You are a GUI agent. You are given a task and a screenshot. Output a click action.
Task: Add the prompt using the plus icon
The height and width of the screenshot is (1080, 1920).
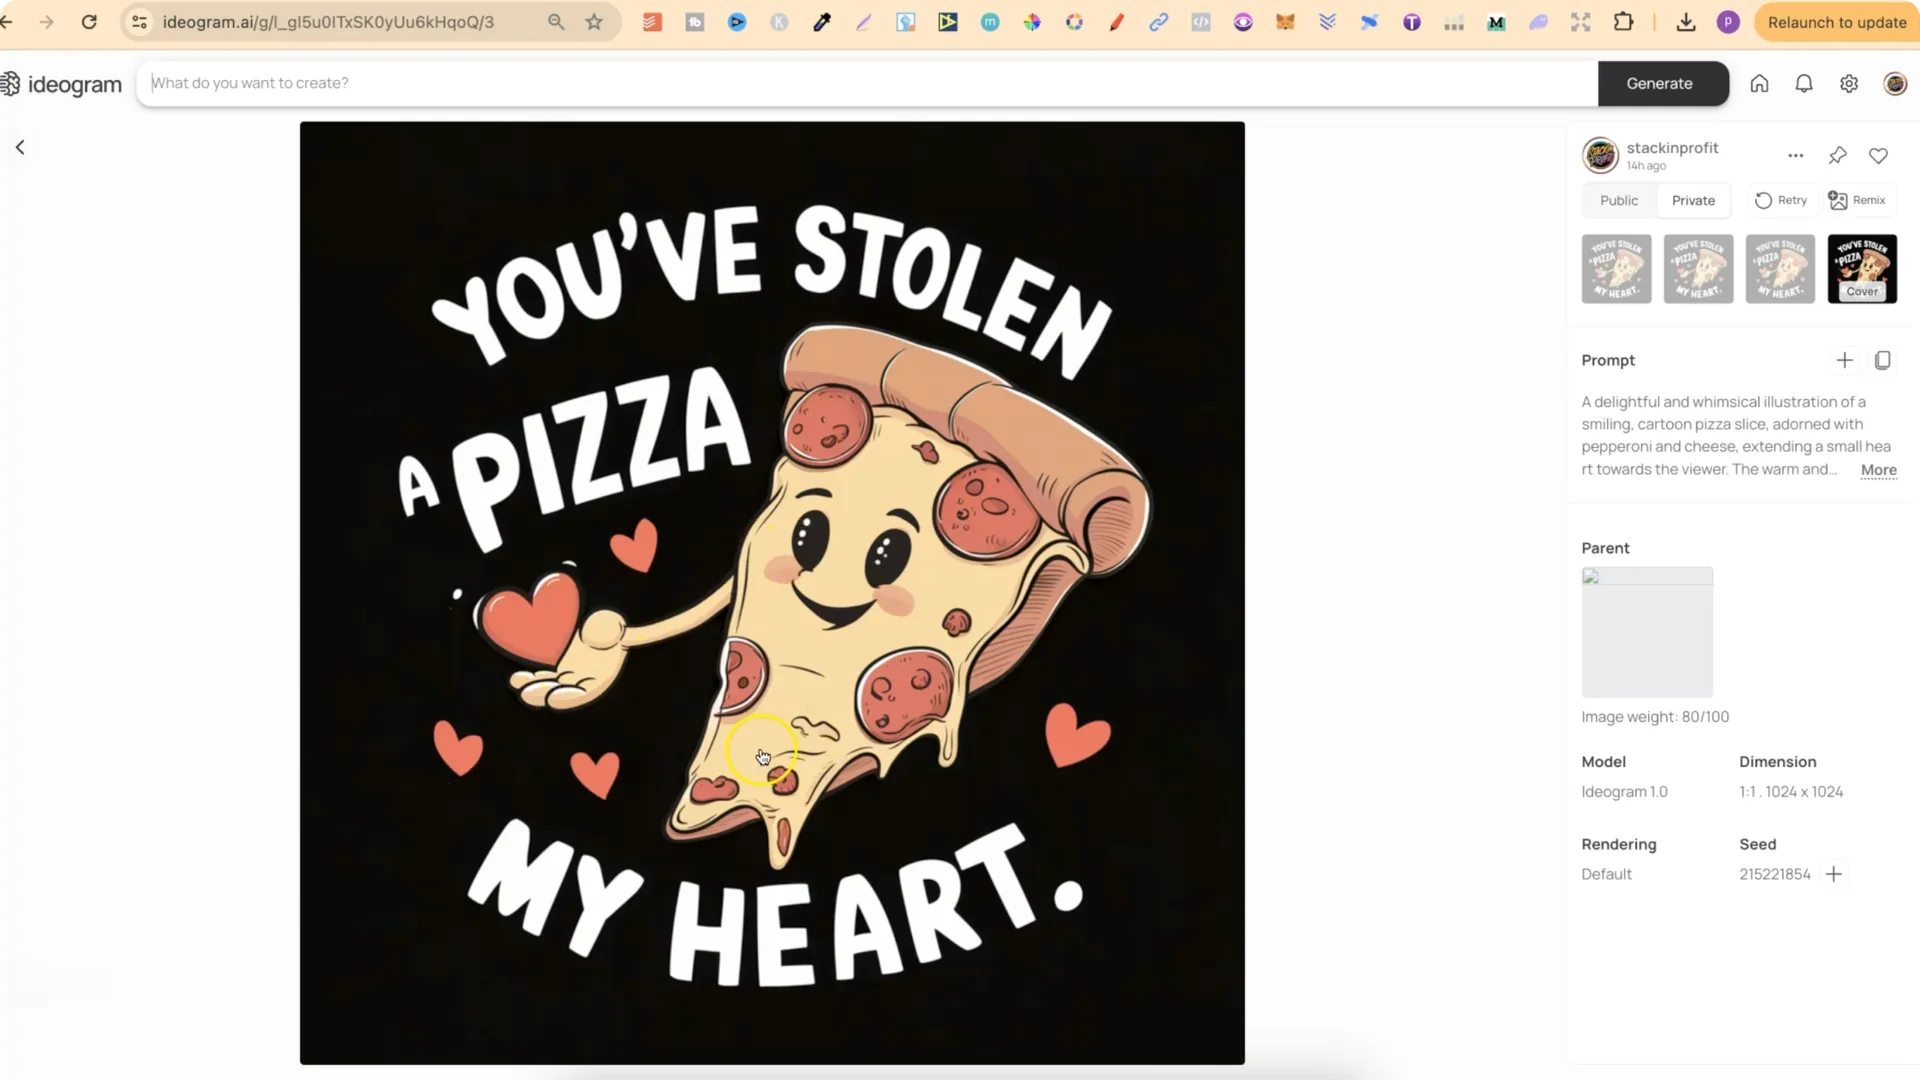[x=1844, y=360]
